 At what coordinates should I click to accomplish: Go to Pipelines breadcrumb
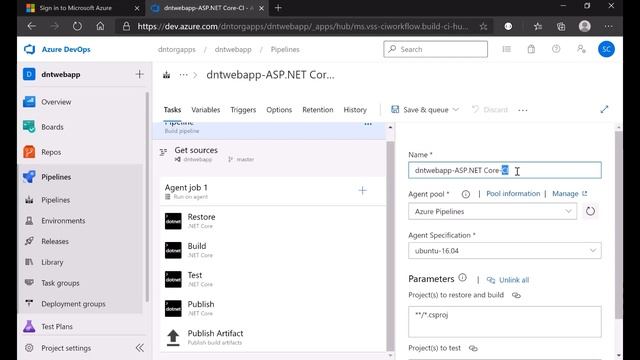tap(285, 49)
